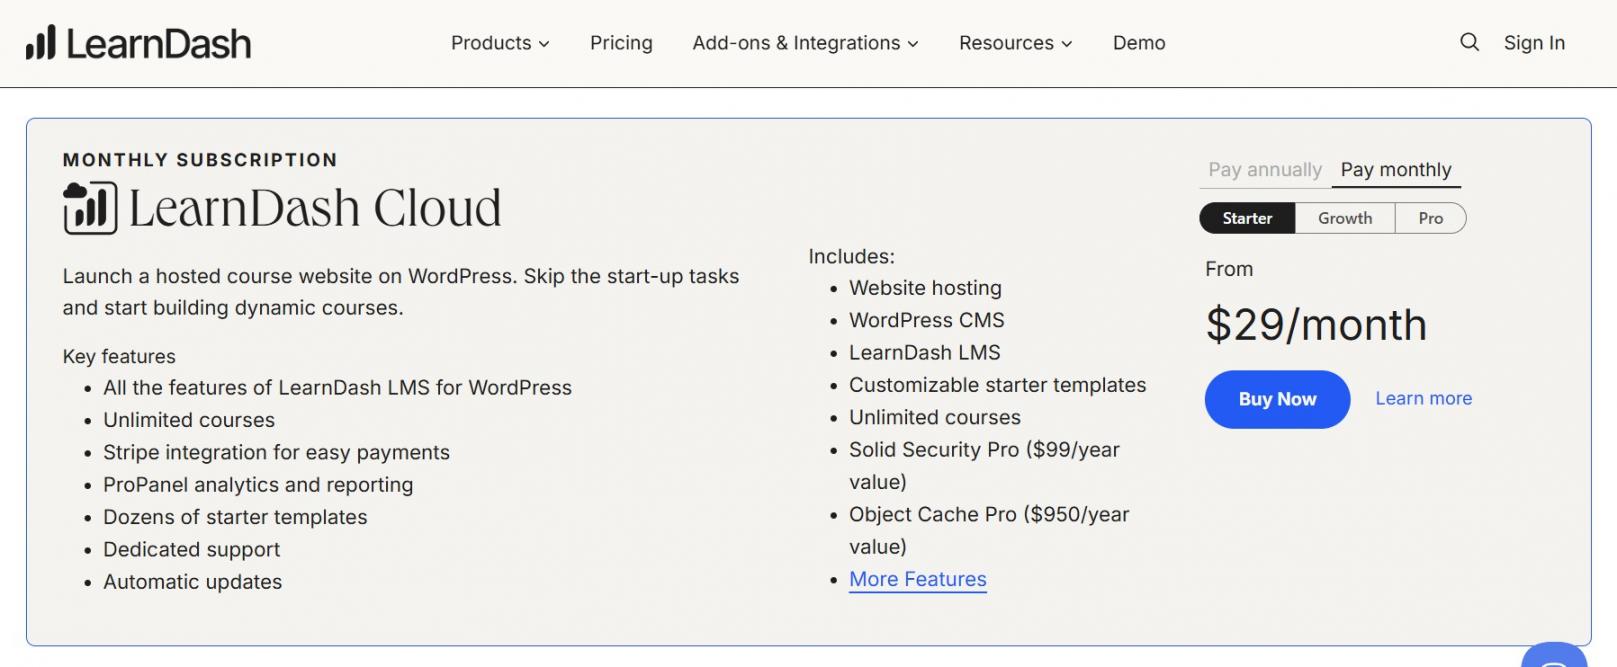This screenshot has height=667, width=1617.
Task: Click the $29/month price text
Action: [x=1316, y=324]
